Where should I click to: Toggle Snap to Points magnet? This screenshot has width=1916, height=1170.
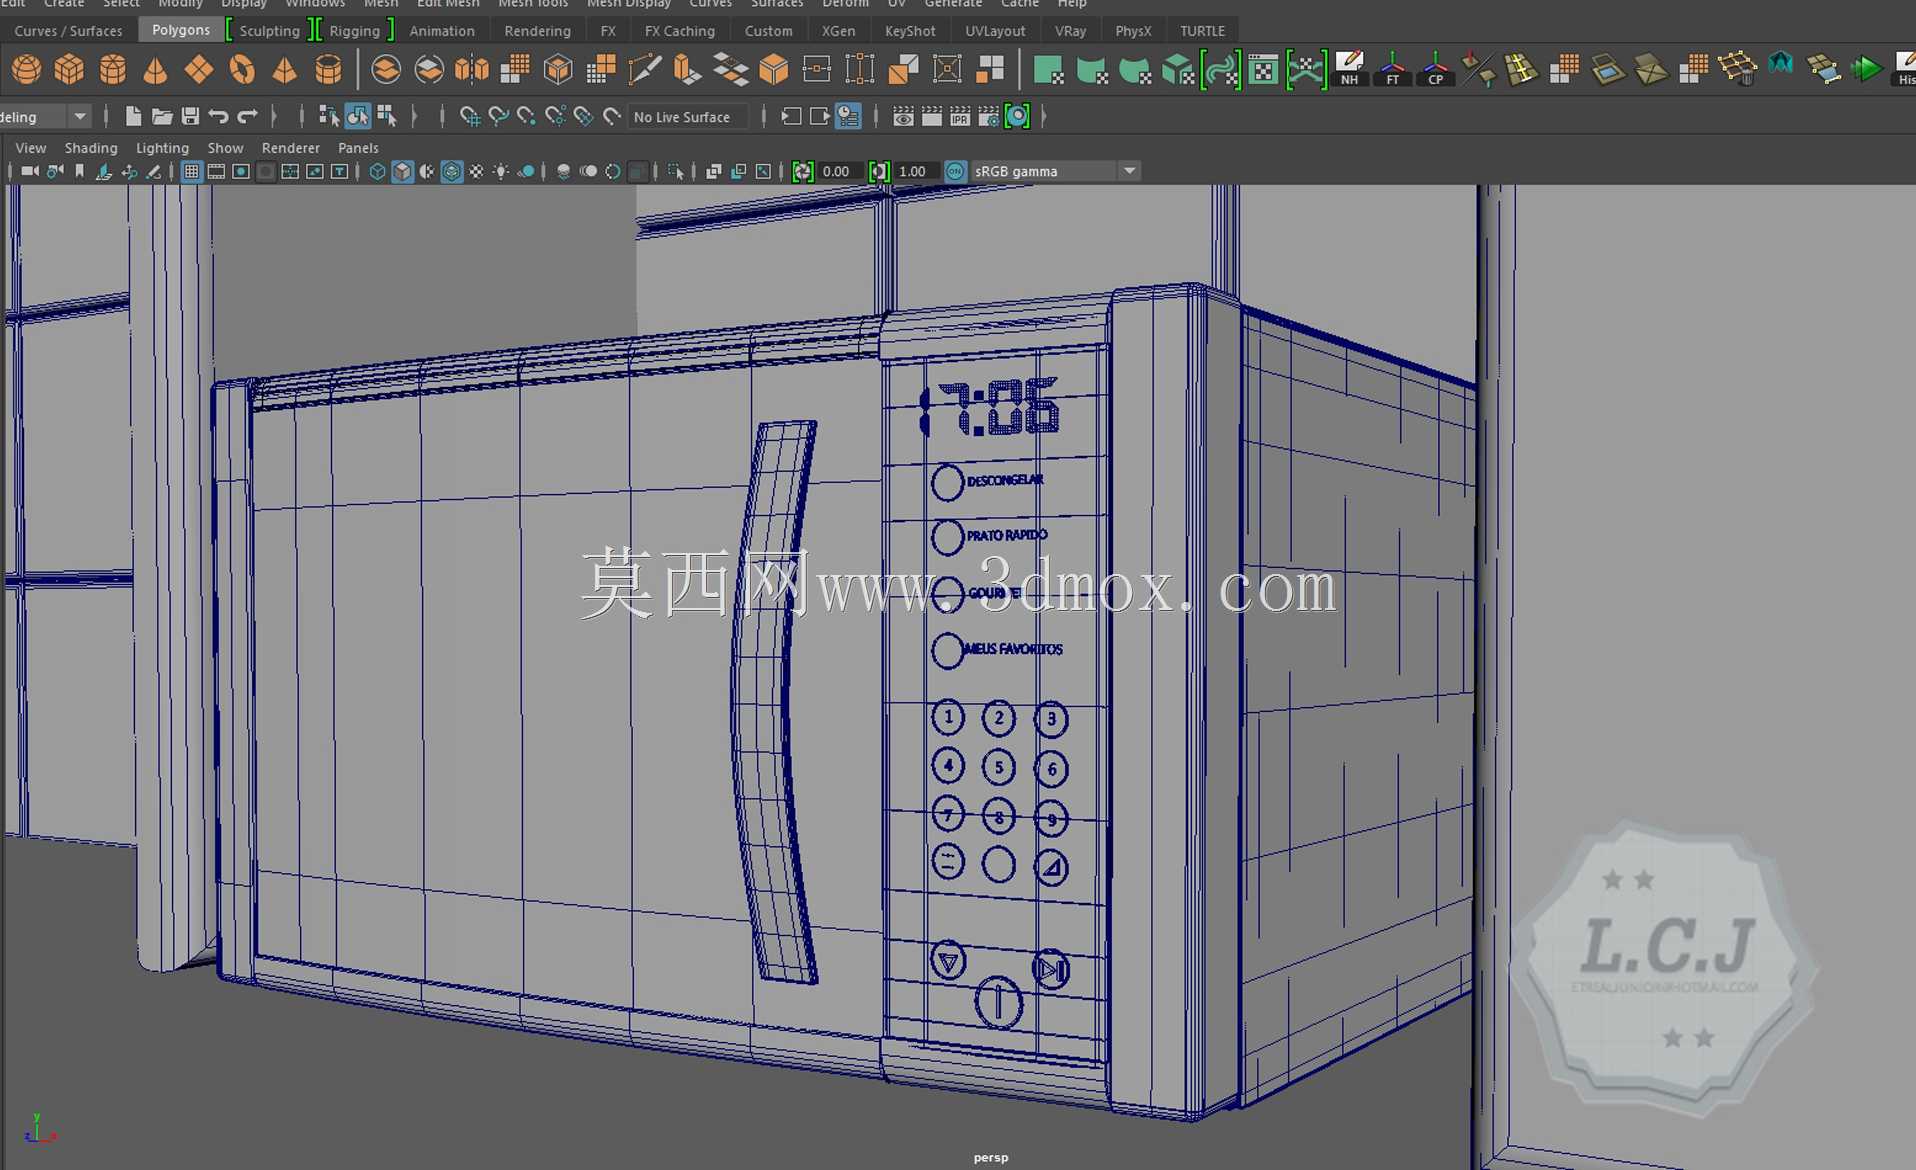pyautogui.click(x=526, y=117)
